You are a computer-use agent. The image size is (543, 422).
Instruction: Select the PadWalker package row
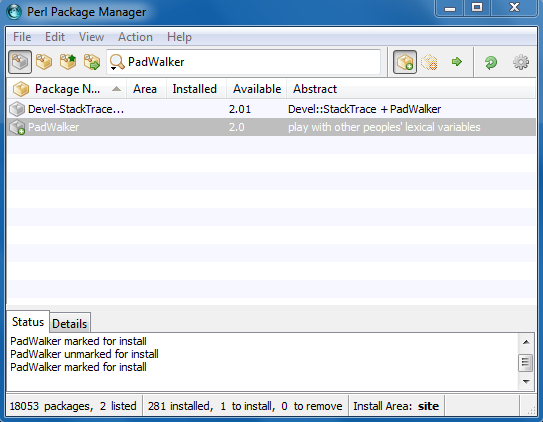point(271,127)
